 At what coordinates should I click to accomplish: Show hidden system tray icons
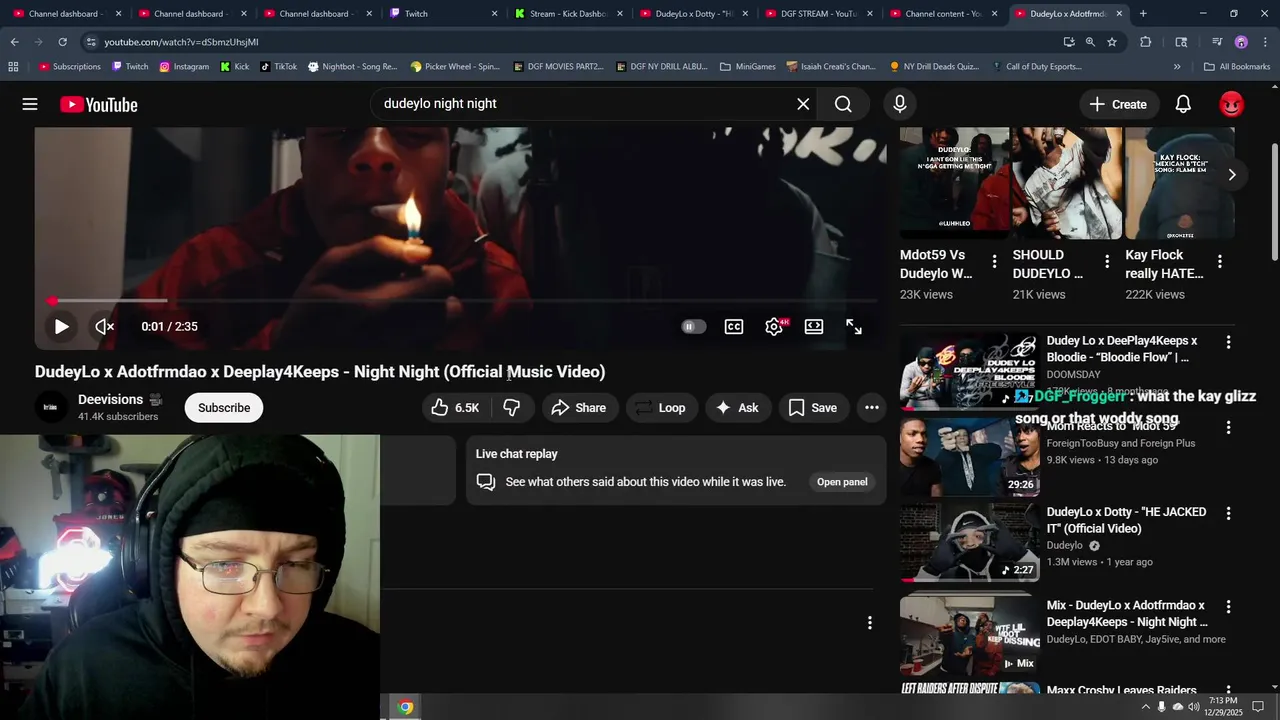pos(1145,707)
